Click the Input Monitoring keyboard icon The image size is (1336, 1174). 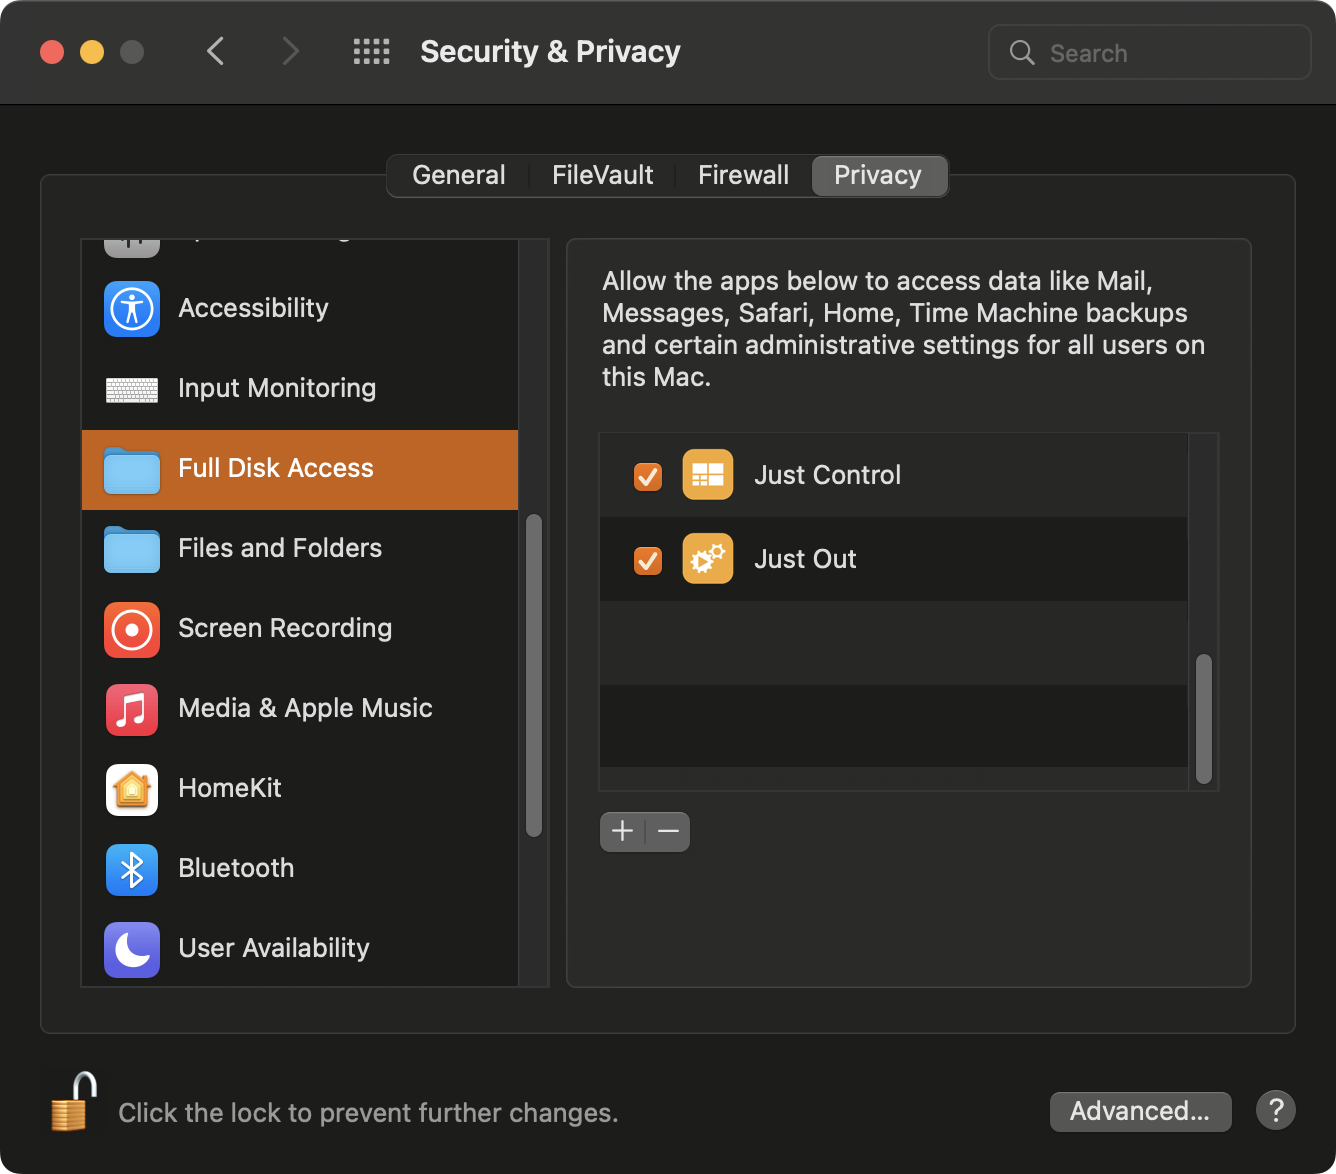coord(132,389)
